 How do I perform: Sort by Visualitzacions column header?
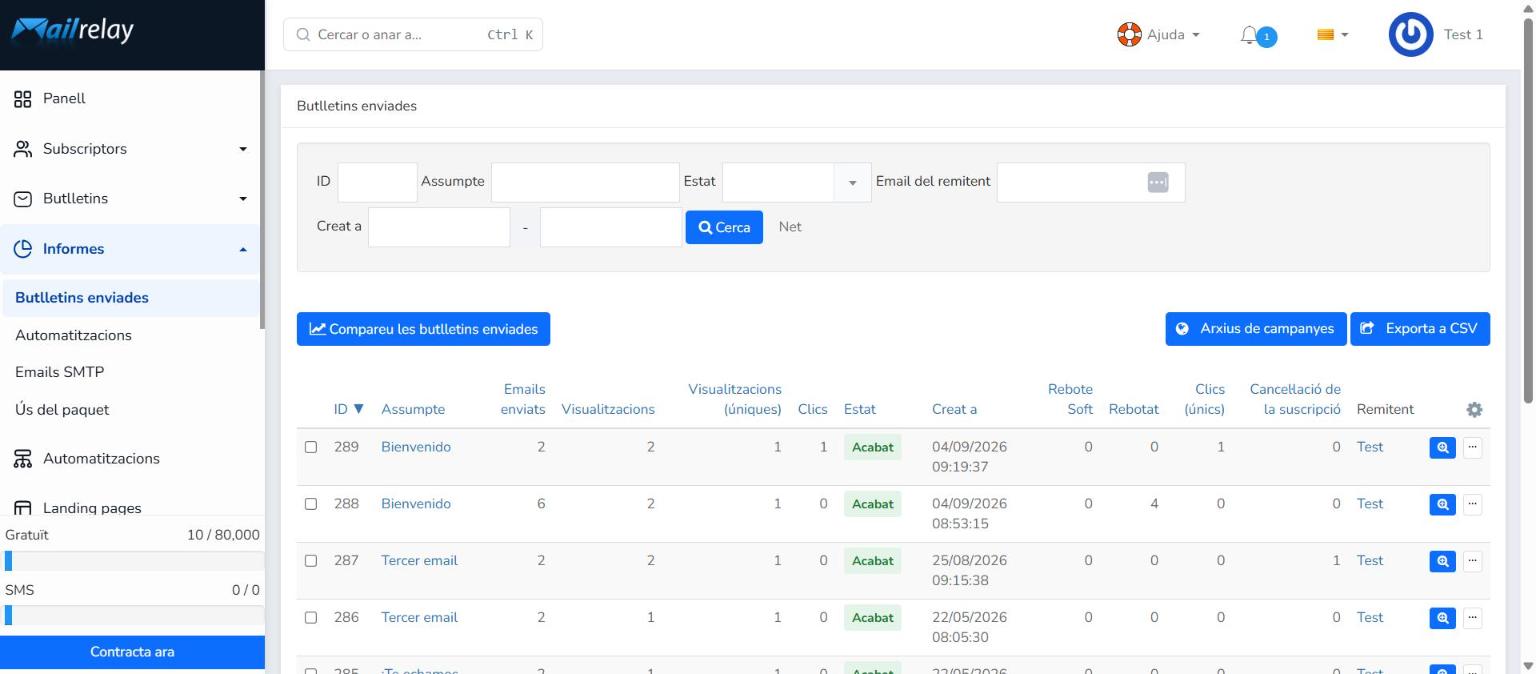point(608,409)
